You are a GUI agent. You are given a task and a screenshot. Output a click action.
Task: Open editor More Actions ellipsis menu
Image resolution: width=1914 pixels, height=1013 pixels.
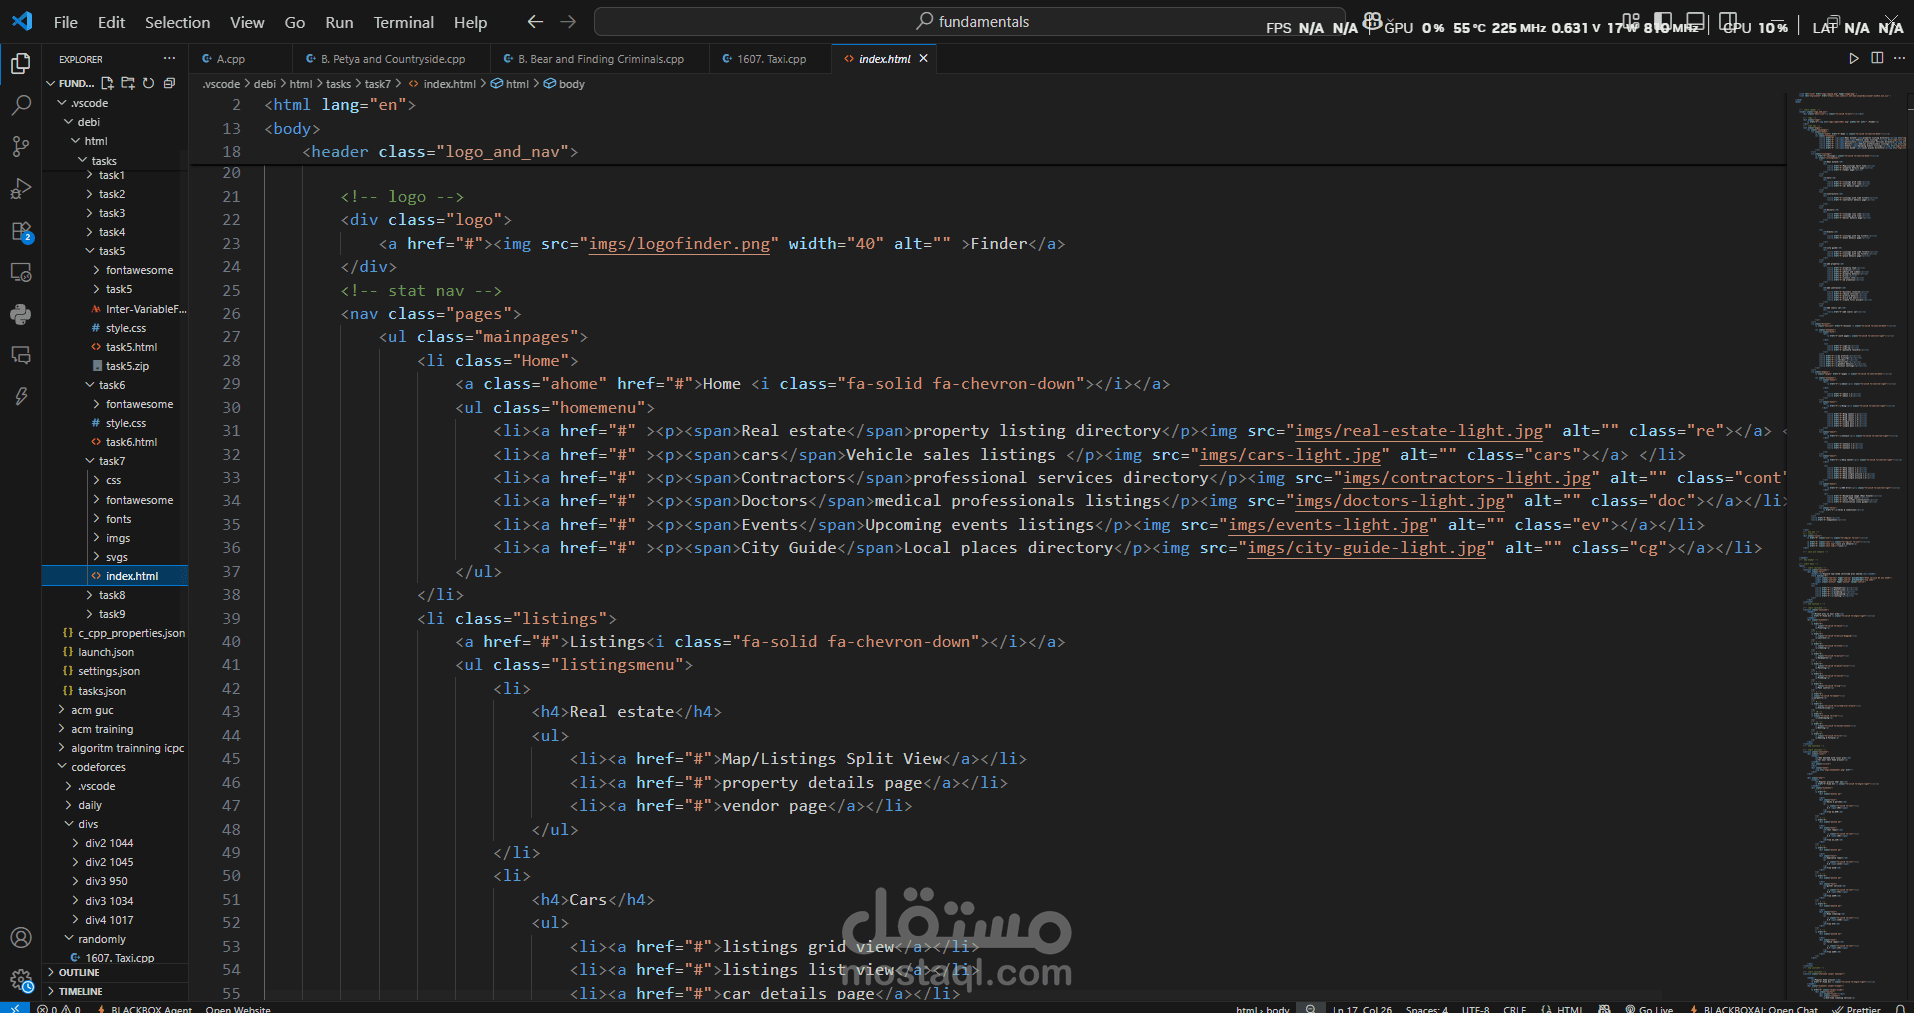(x=1899, y=59)
